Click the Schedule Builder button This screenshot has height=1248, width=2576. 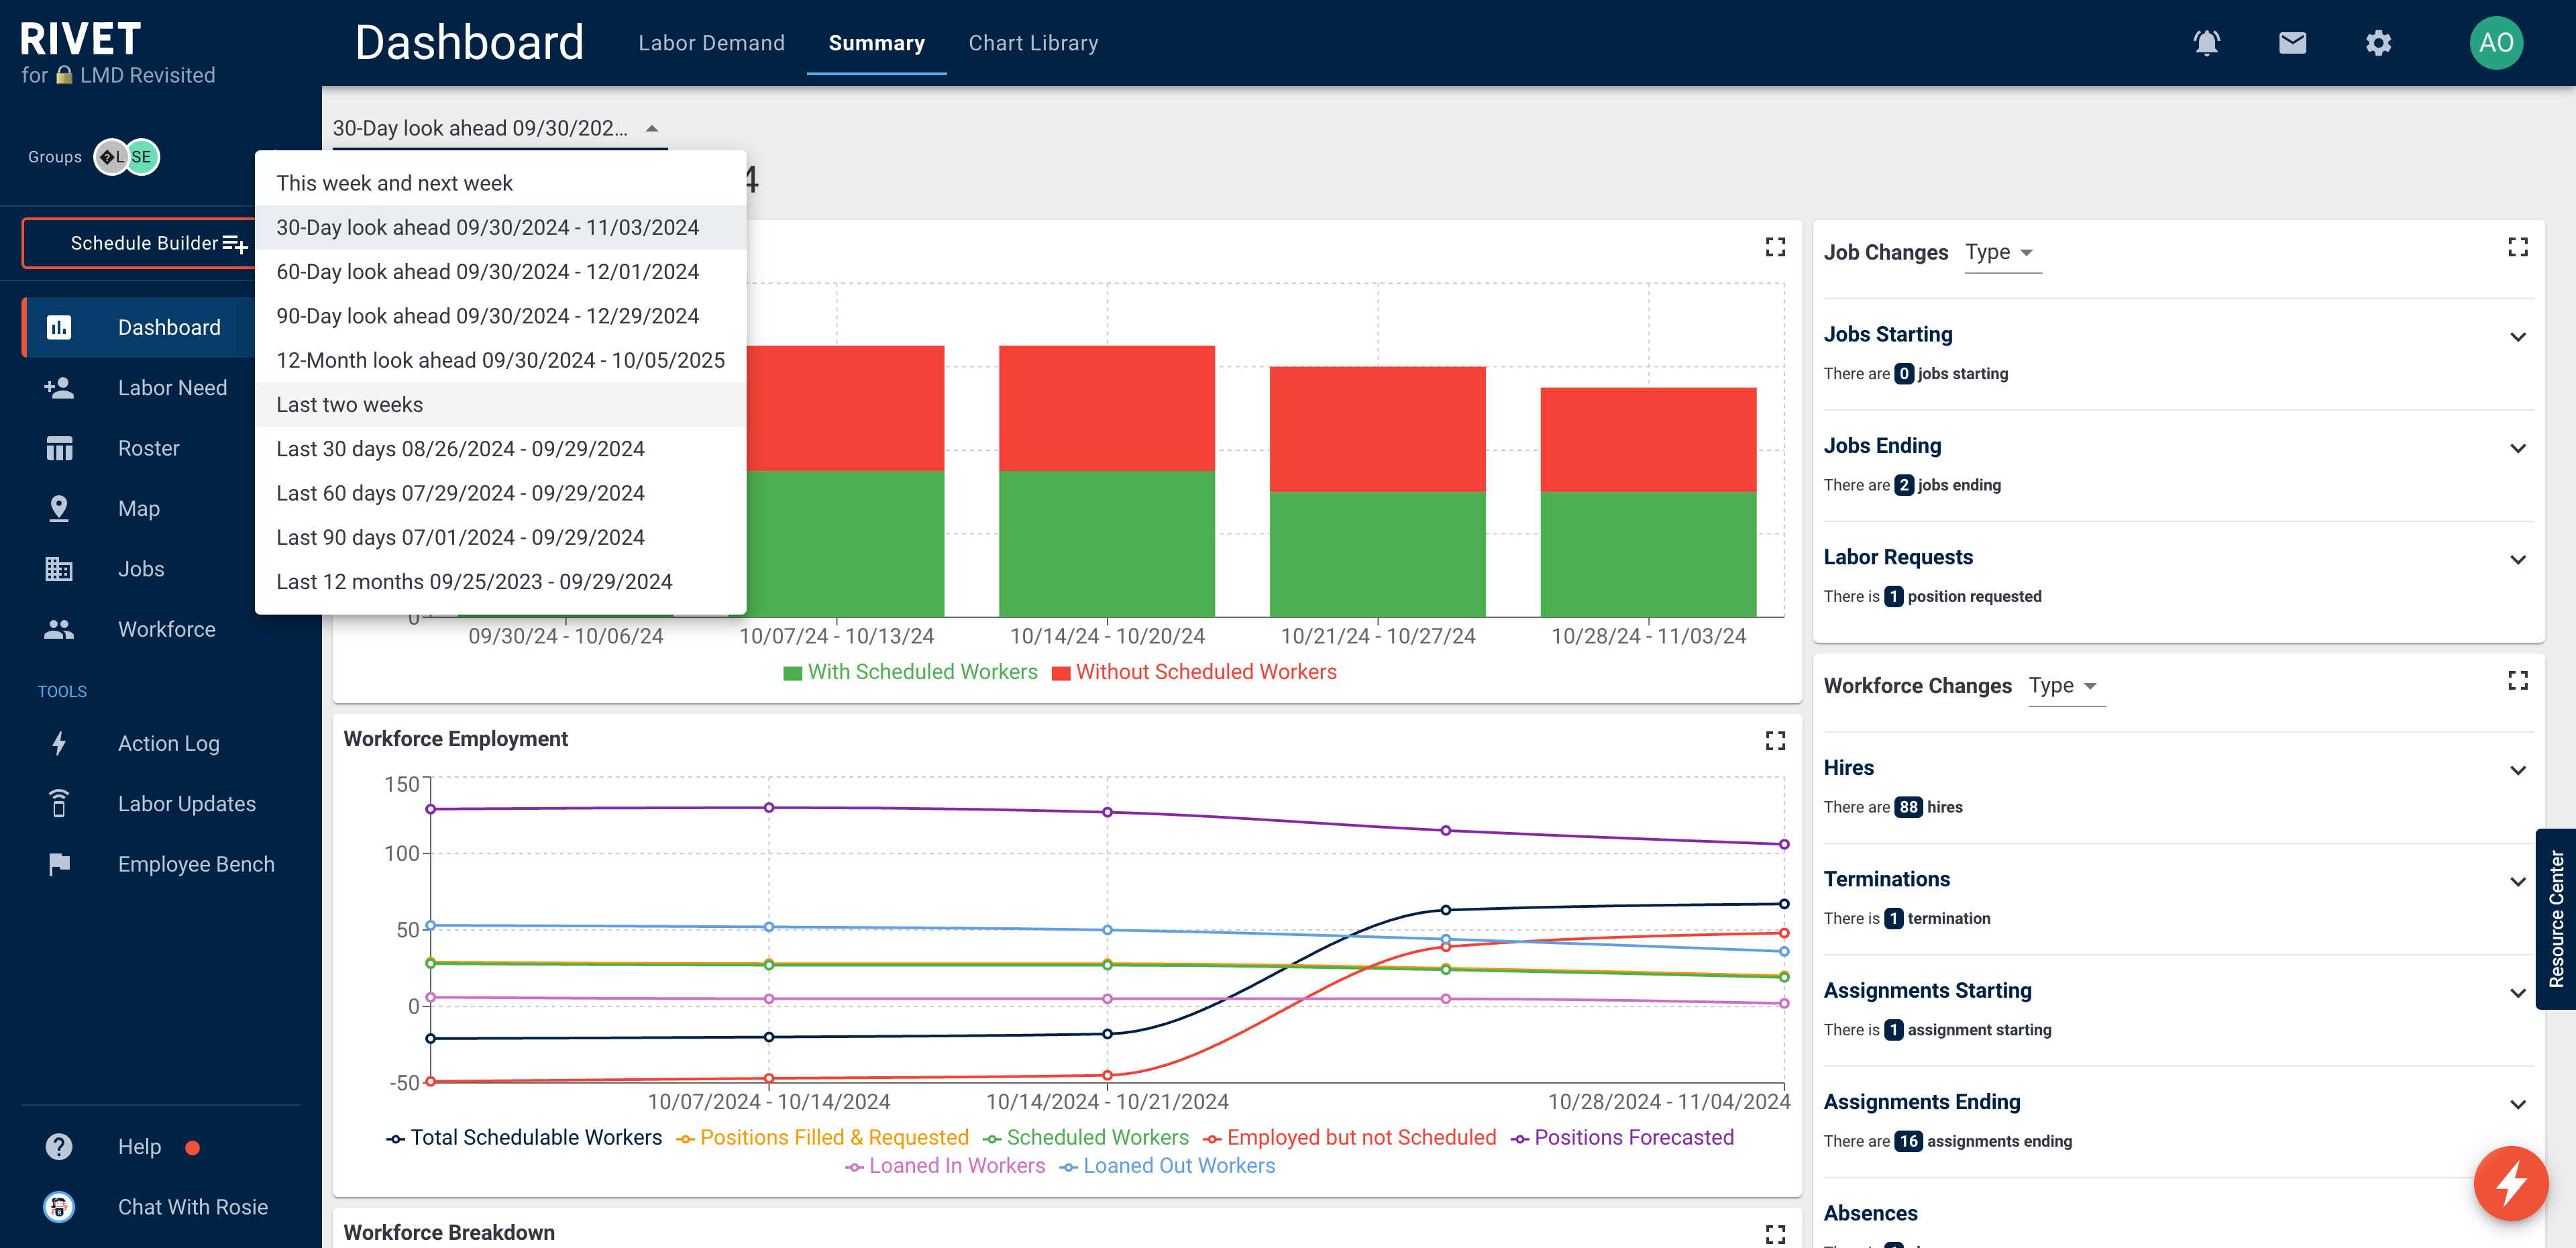(140, 243)
